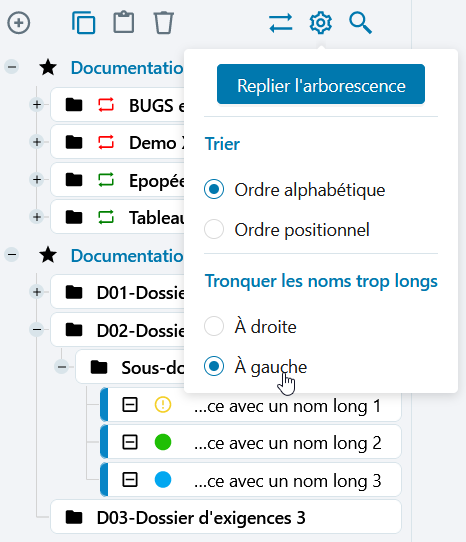
Task: Select "...ce avec un nom long 3" row
Action: 251,480
